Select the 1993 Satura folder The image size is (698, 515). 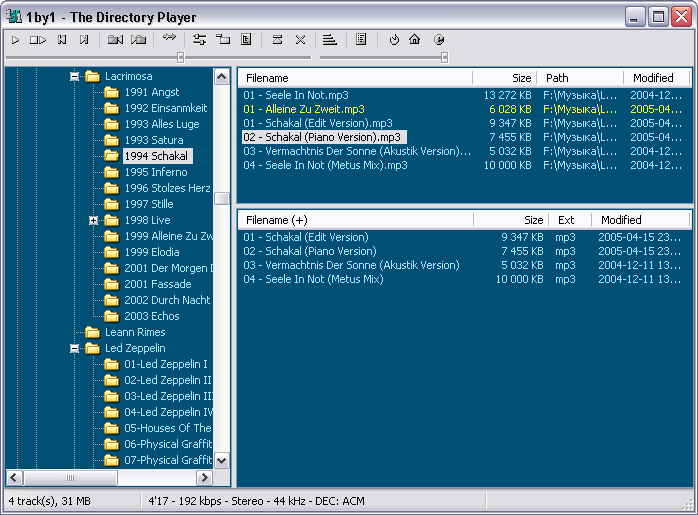154,140
